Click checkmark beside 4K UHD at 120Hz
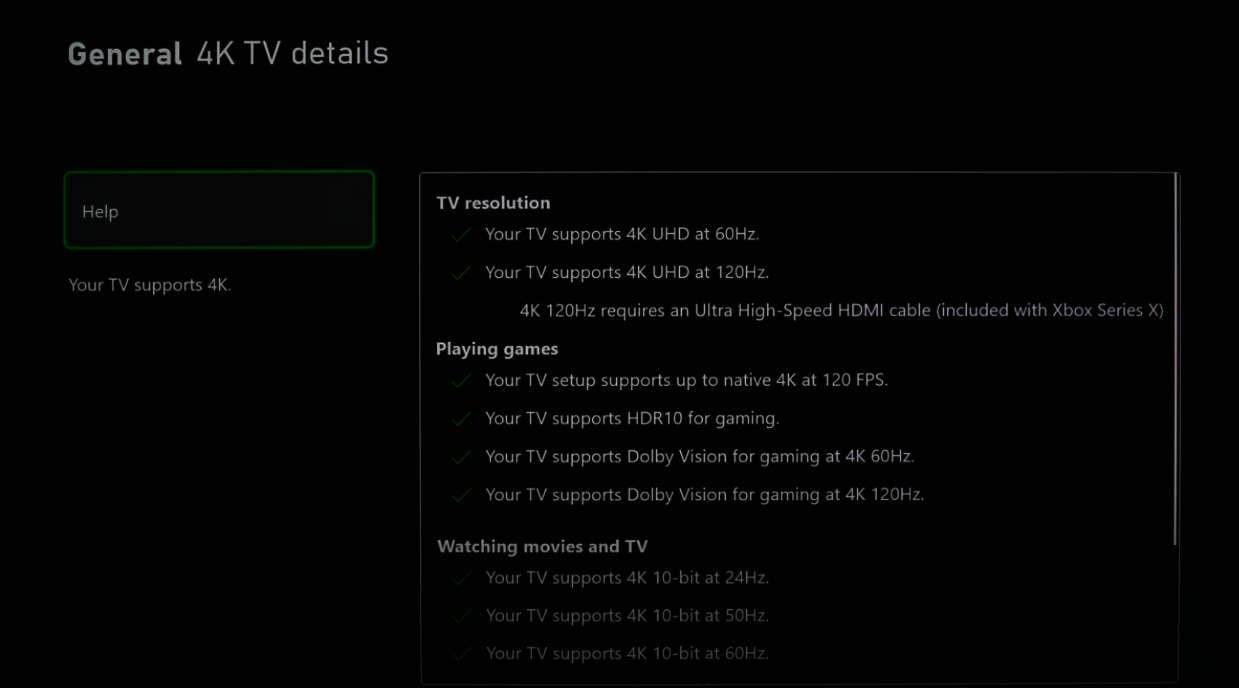This screenshot has width=1239, height=688. [x=461, y=273]
